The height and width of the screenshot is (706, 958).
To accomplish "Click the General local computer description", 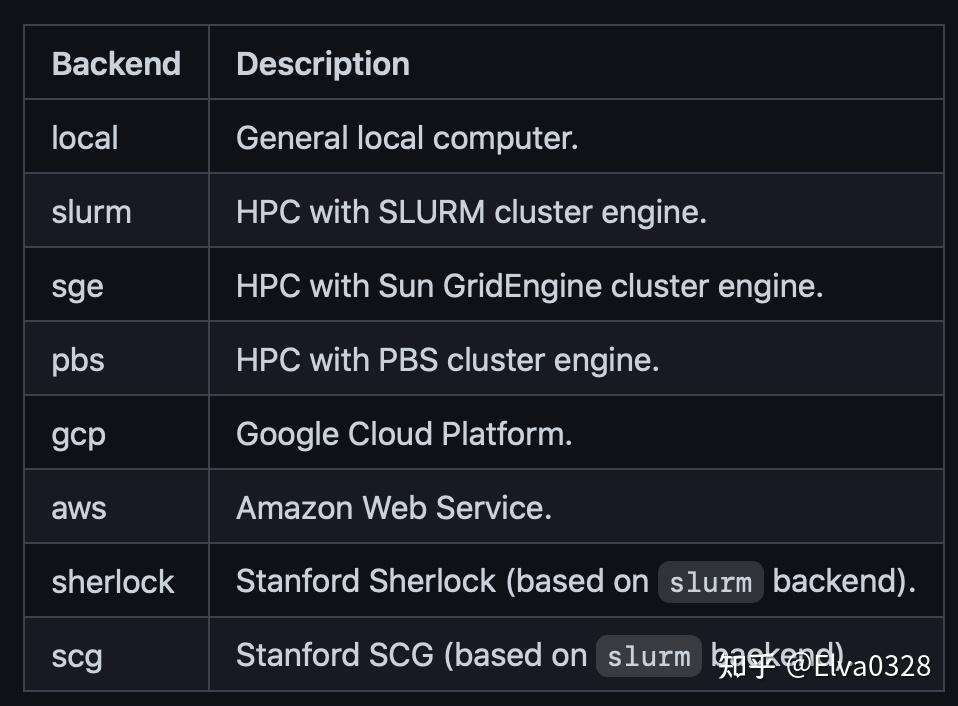I will [407, 138].
